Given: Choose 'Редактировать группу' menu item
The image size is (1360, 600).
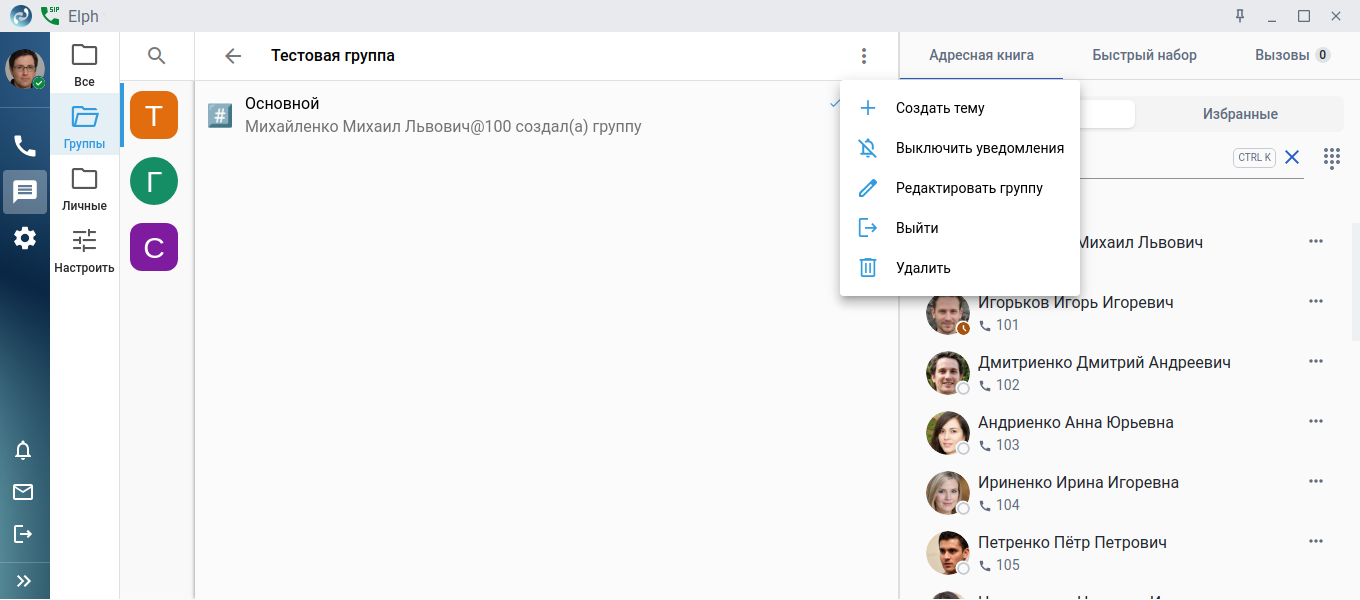Looking at the screenshot, I should point(960,188).
